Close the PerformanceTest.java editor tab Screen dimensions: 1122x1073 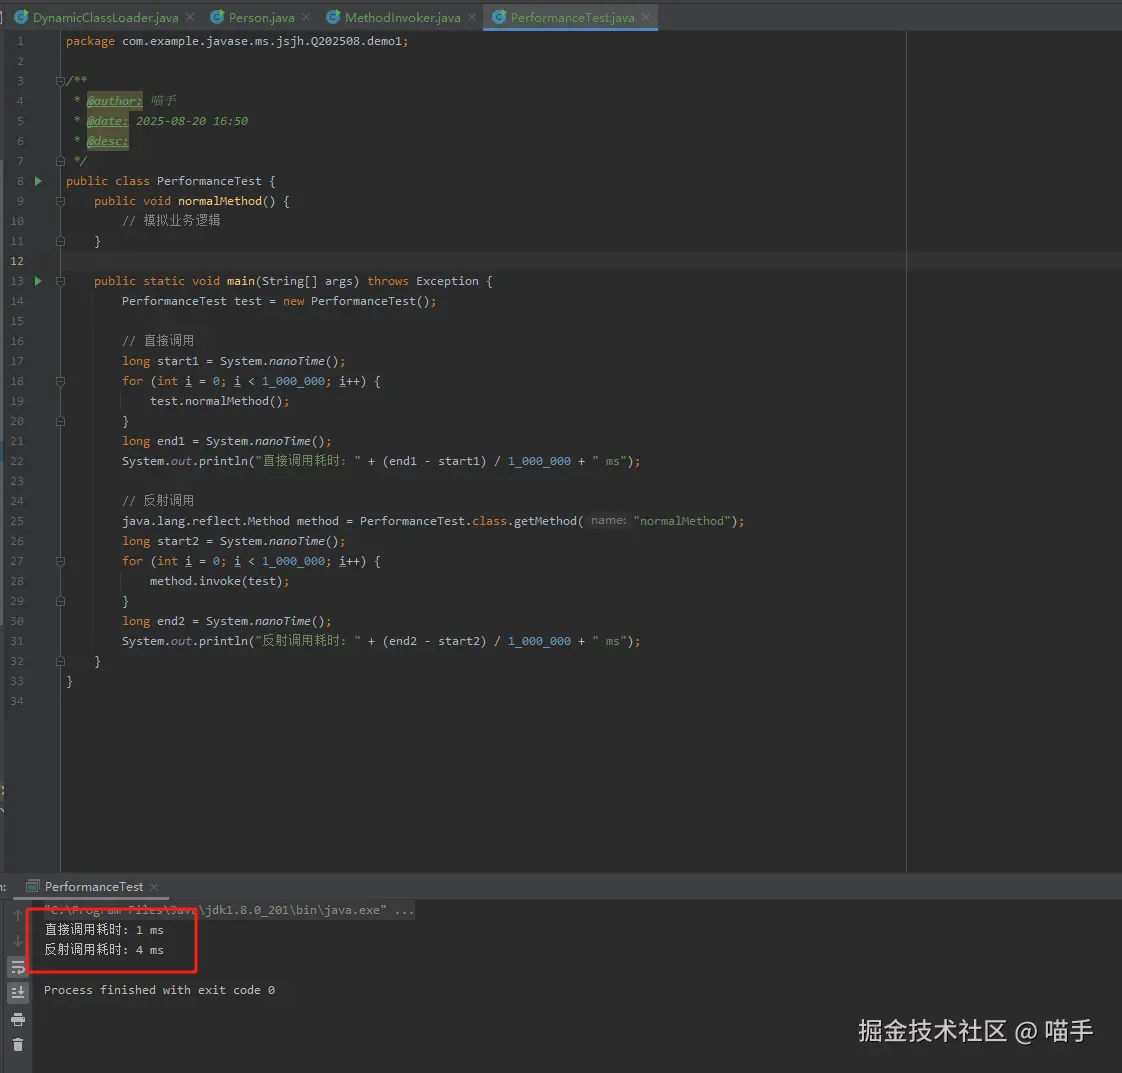[x=646, y=17]
